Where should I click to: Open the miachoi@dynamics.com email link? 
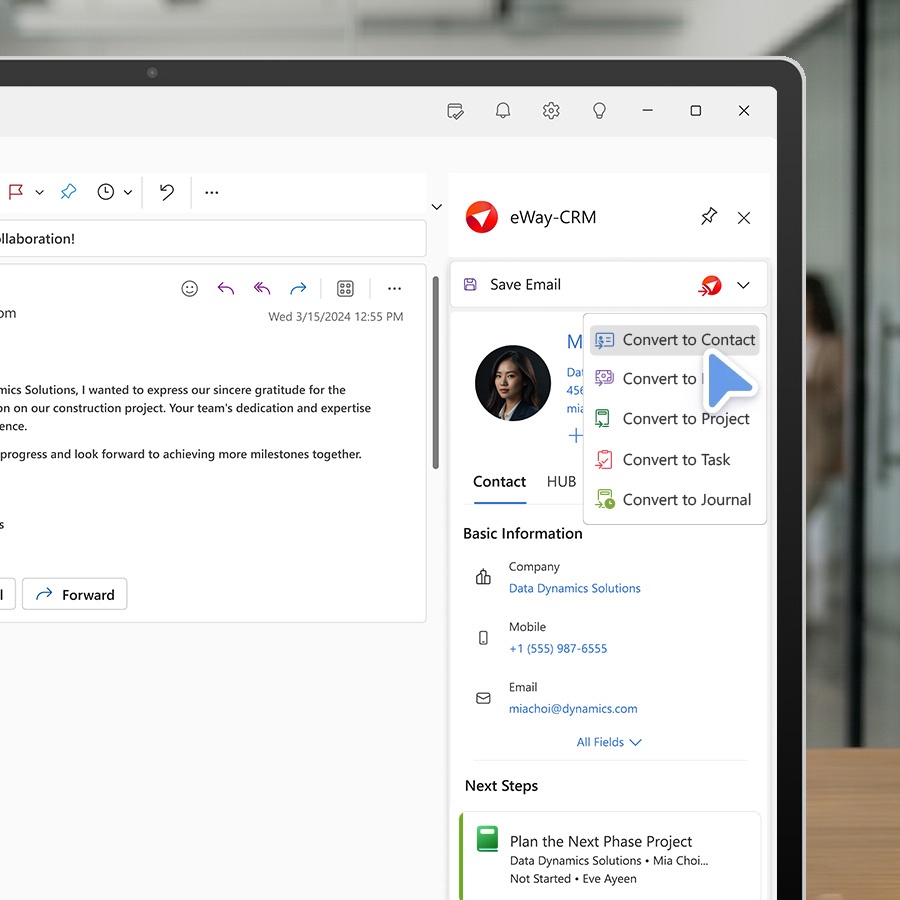click(573, 709)
